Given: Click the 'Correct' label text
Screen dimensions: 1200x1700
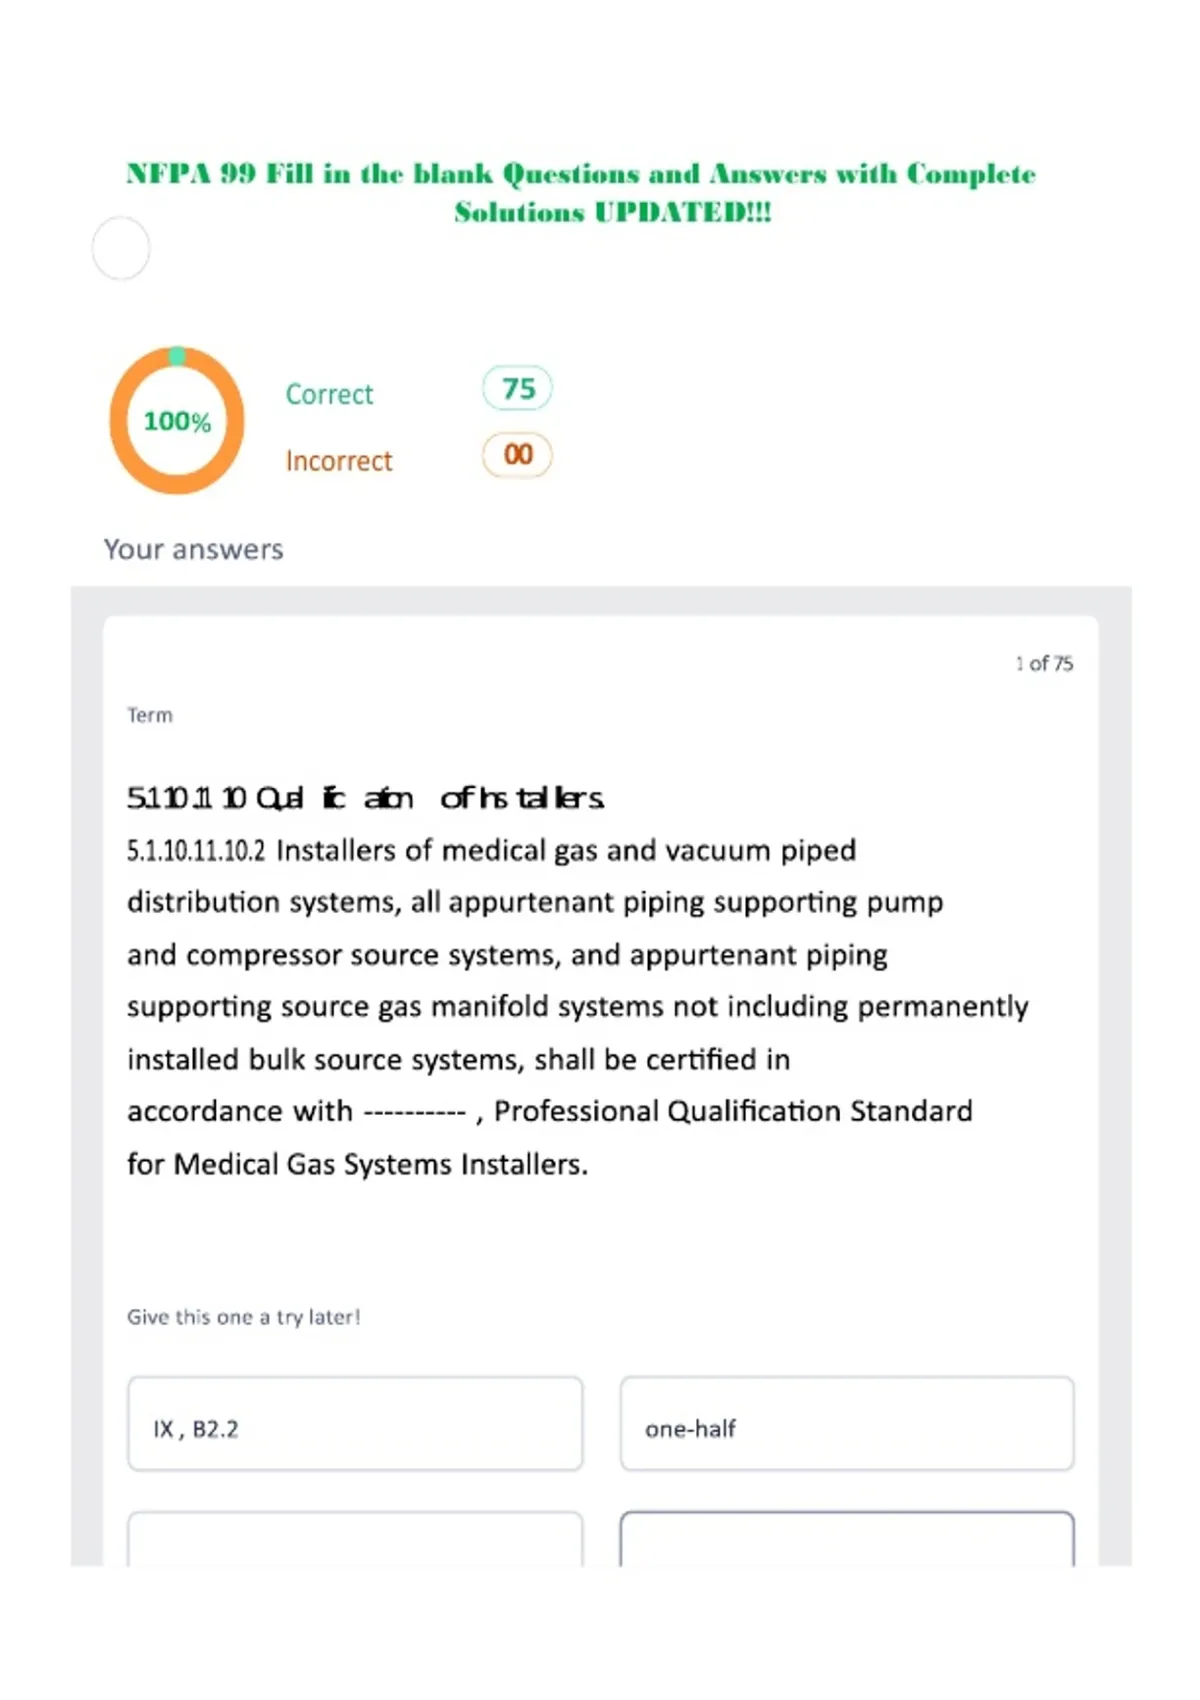Looking at the screenshot, I should [x=329, y=394].
